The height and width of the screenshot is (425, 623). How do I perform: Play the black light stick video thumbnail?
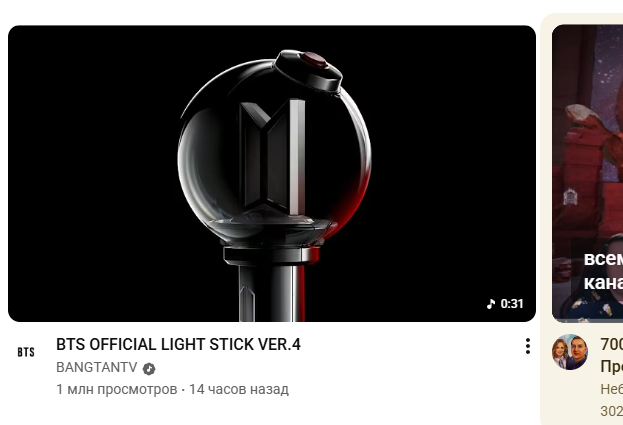point(272,174)
